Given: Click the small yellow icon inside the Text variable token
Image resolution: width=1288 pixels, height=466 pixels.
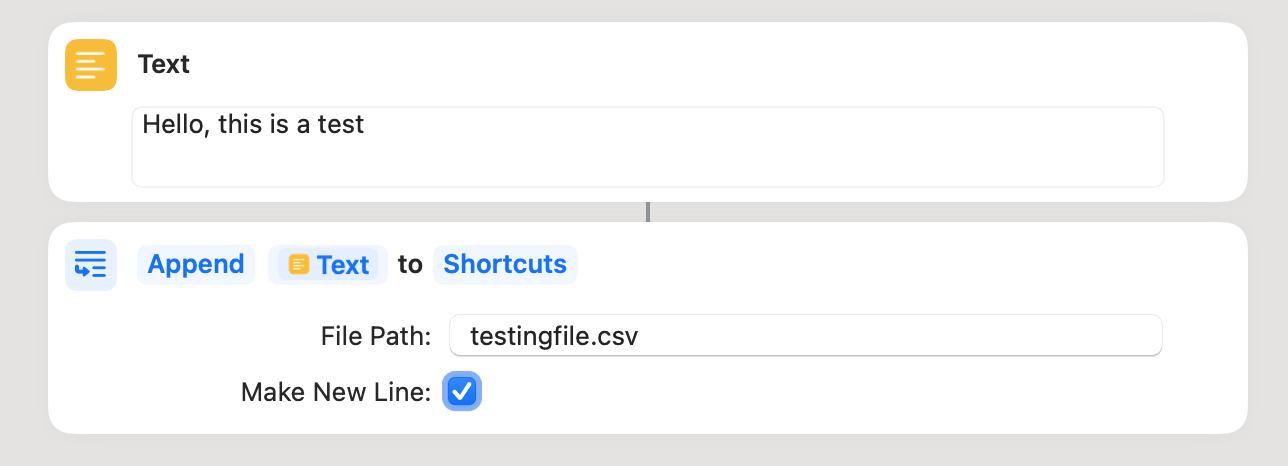Looking at the screenshot, I should 298,265.
